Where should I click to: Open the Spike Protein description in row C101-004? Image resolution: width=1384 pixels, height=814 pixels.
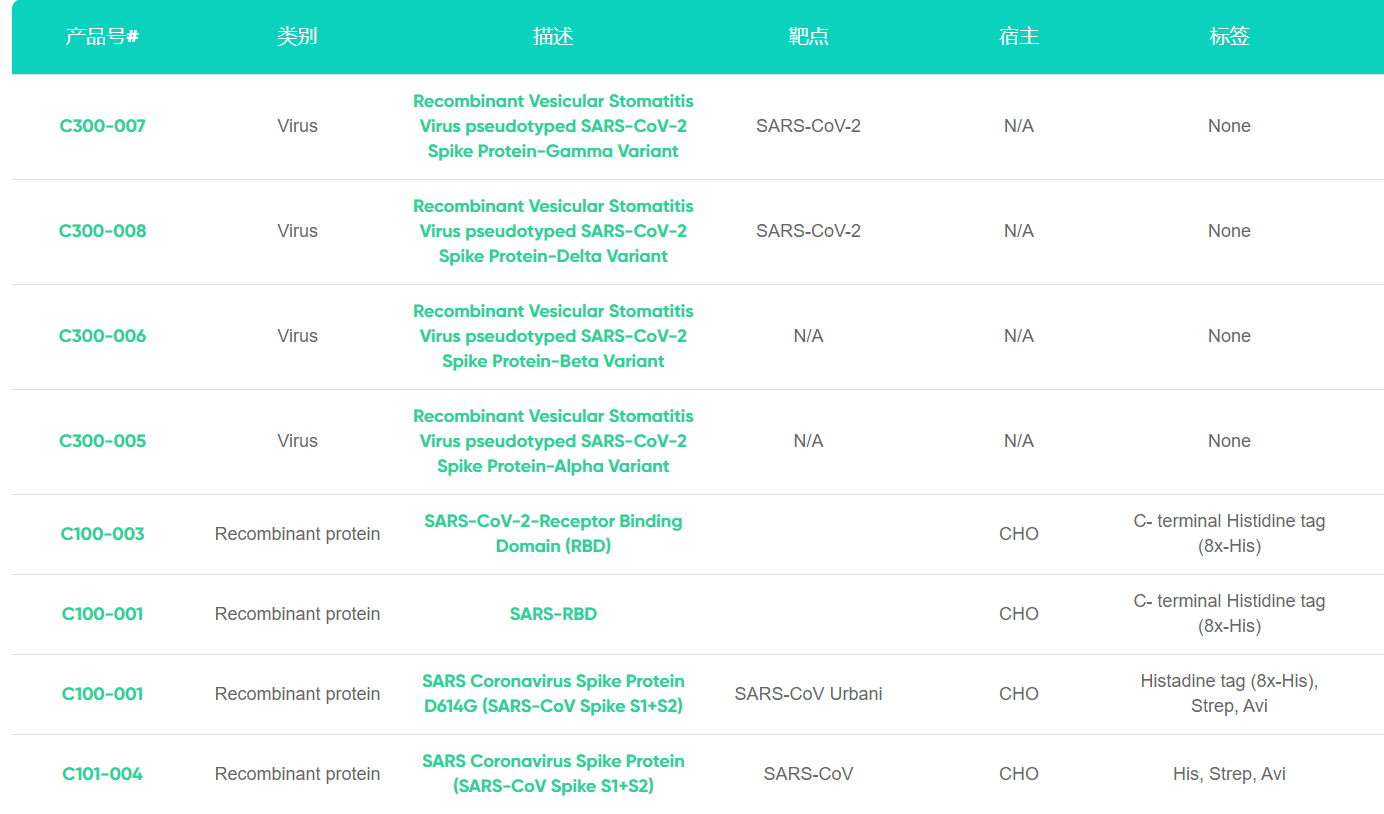click(x=553, y=774)
